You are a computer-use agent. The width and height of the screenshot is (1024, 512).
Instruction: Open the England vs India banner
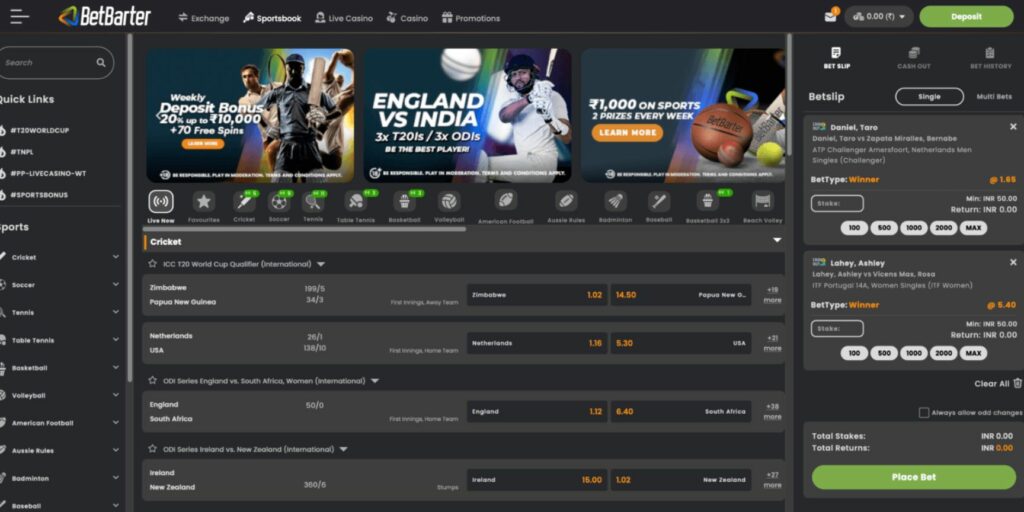coord(467,115)
